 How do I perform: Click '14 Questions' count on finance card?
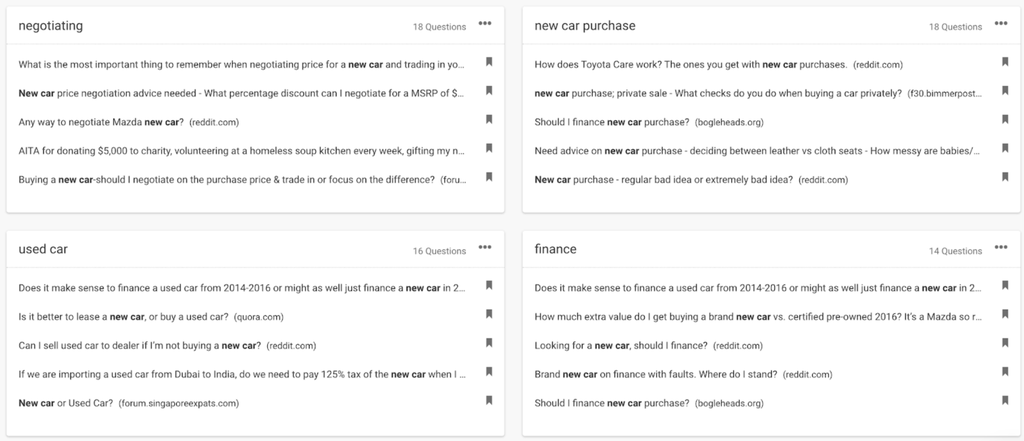coord(955,251)
